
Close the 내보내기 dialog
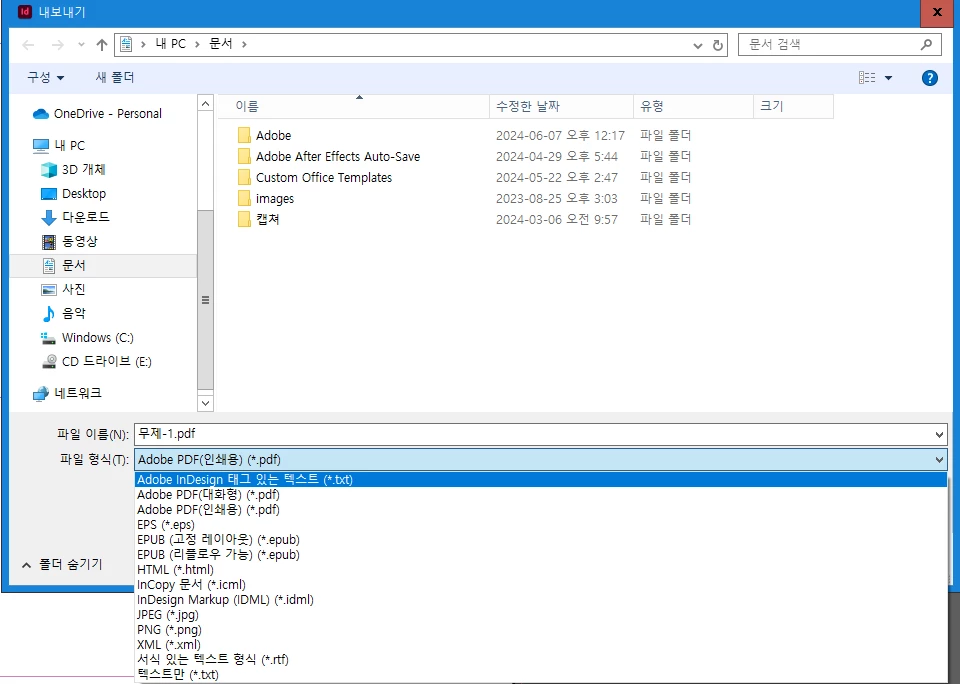tap(937, 12)
